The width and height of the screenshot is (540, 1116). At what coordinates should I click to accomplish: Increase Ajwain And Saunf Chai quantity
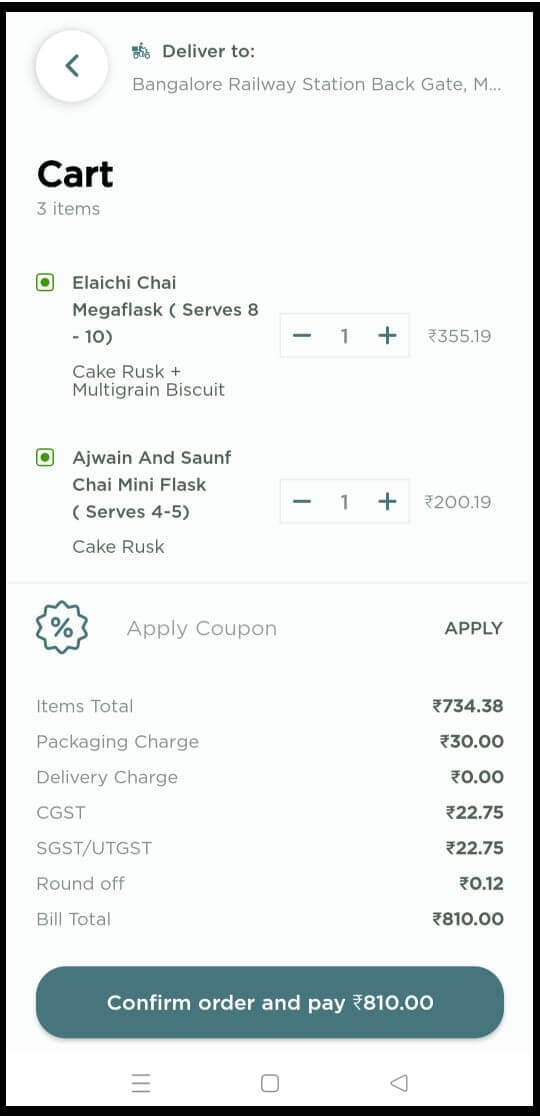(x=387, y=502)
